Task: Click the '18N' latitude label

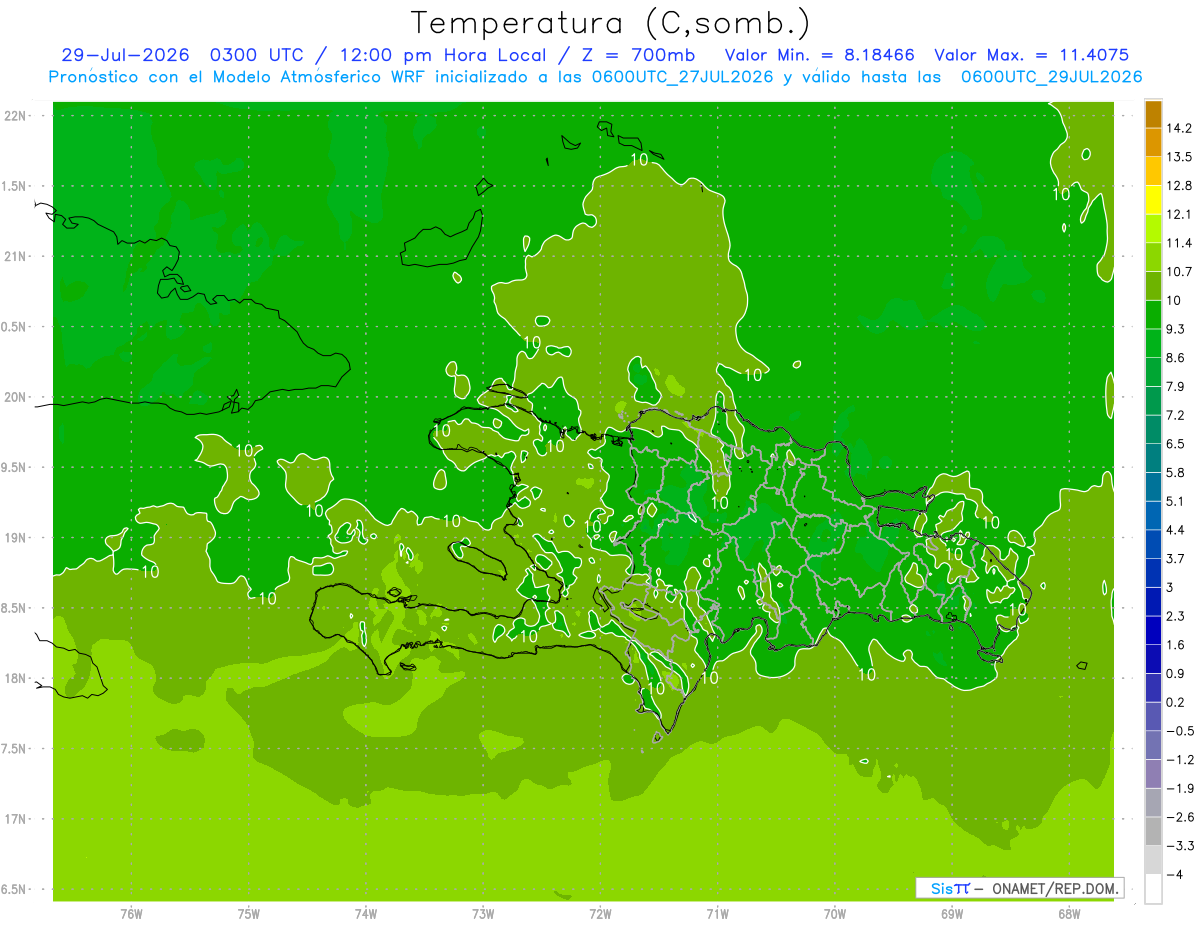Action: pyautogui.click(x=16, y=678)
